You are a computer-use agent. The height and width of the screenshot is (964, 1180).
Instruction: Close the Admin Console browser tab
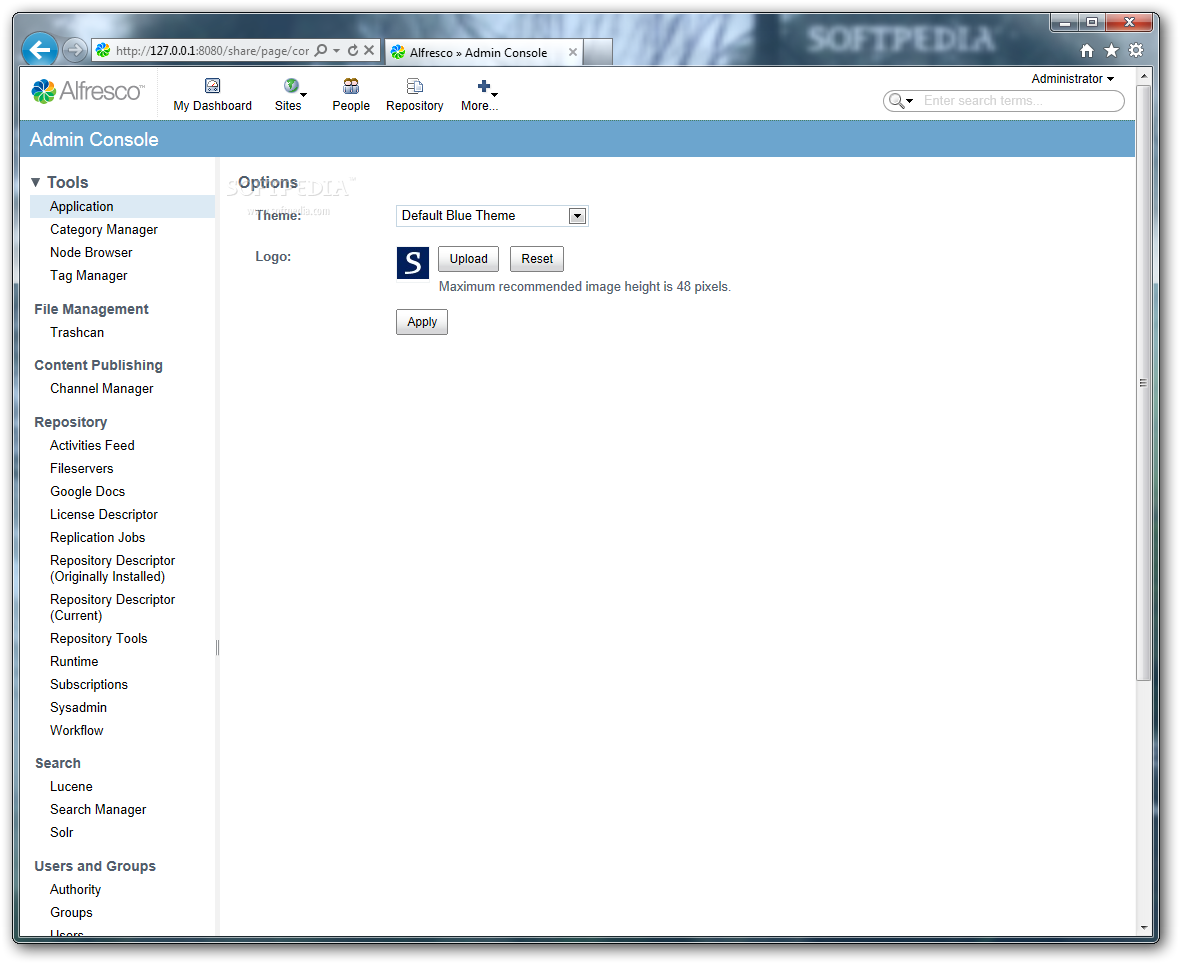click(x=573, y=52)
